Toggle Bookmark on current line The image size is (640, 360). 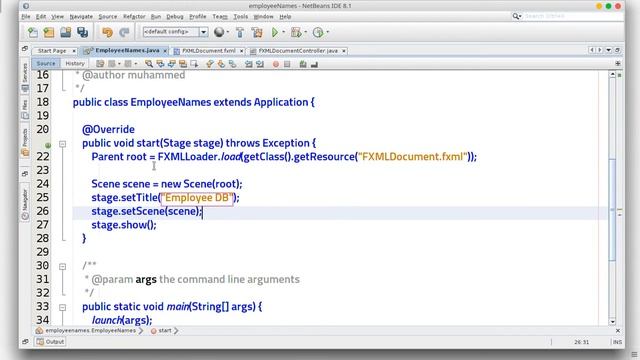232,64
